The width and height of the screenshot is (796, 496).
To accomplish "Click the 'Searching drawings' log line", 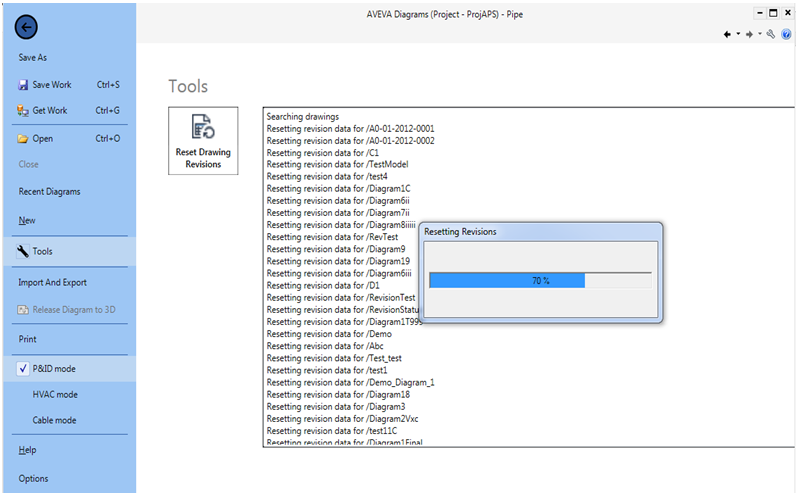I will pyautogui.click(x=303, y=116).
